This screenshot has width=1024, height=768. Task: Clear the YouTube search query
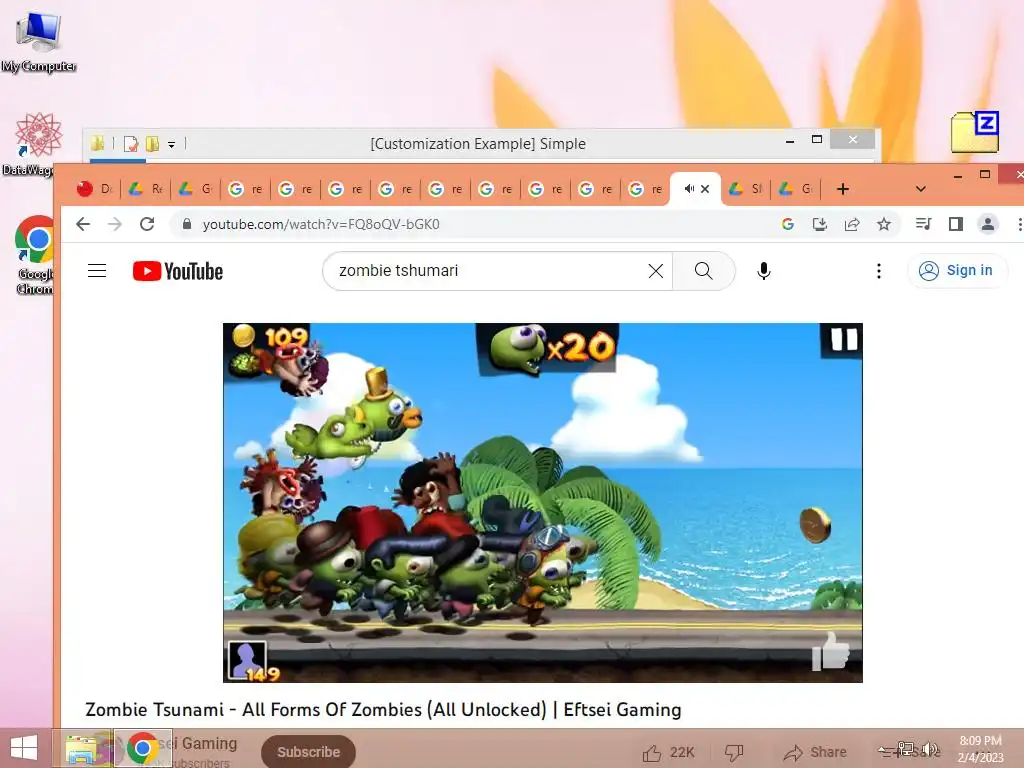tap(656, 270)
